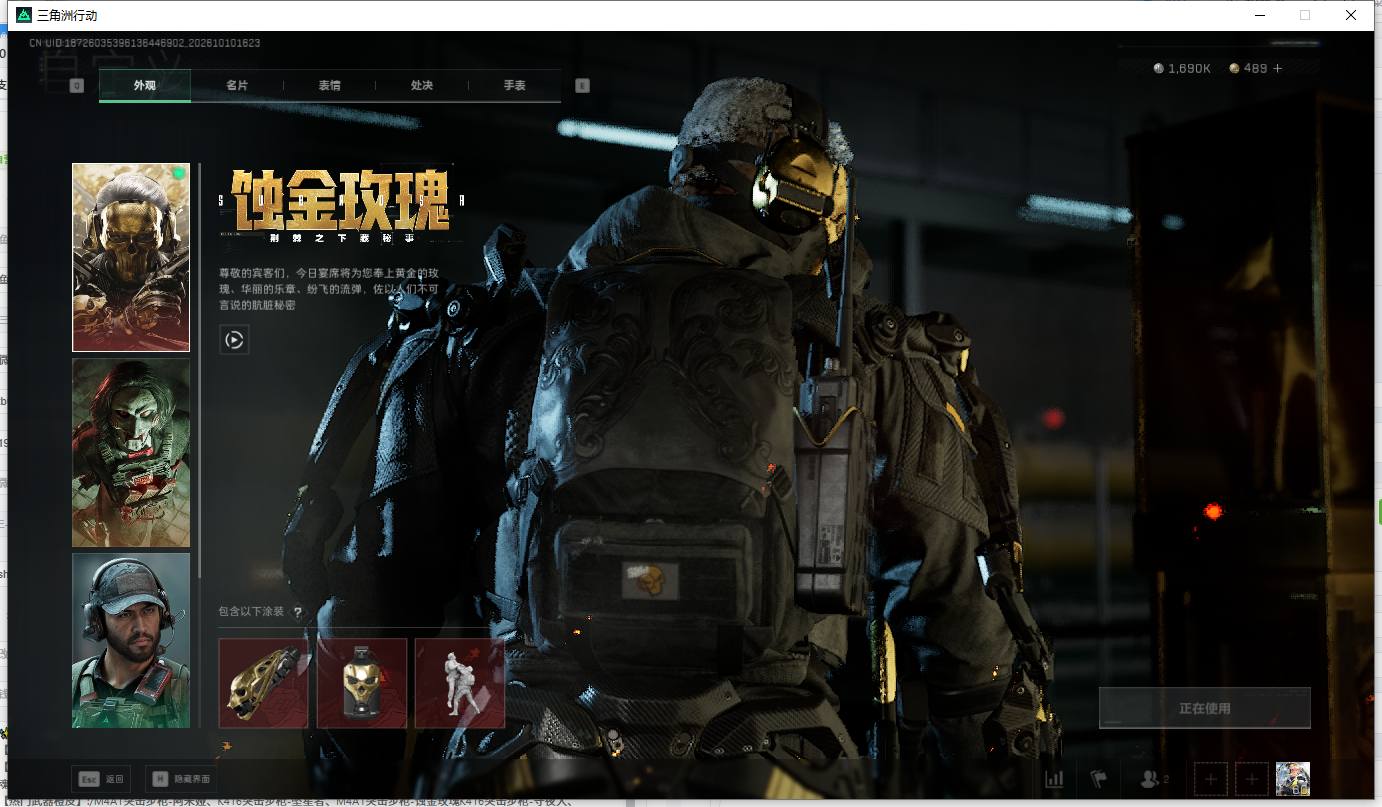Click the 正在使用 button

pos(1204,708)
